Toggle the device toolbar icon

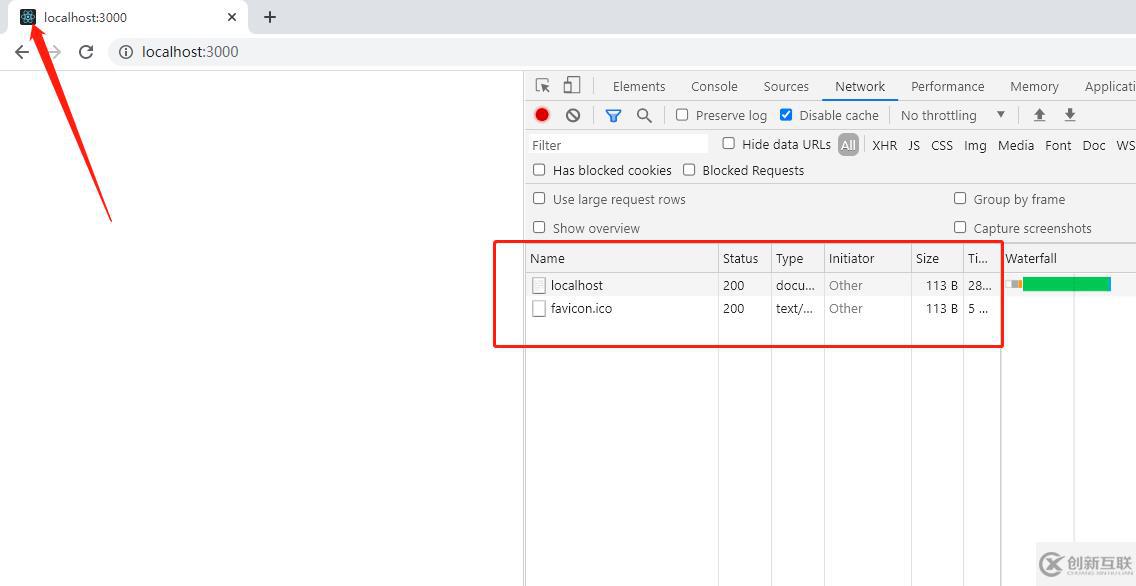point(571,86)
